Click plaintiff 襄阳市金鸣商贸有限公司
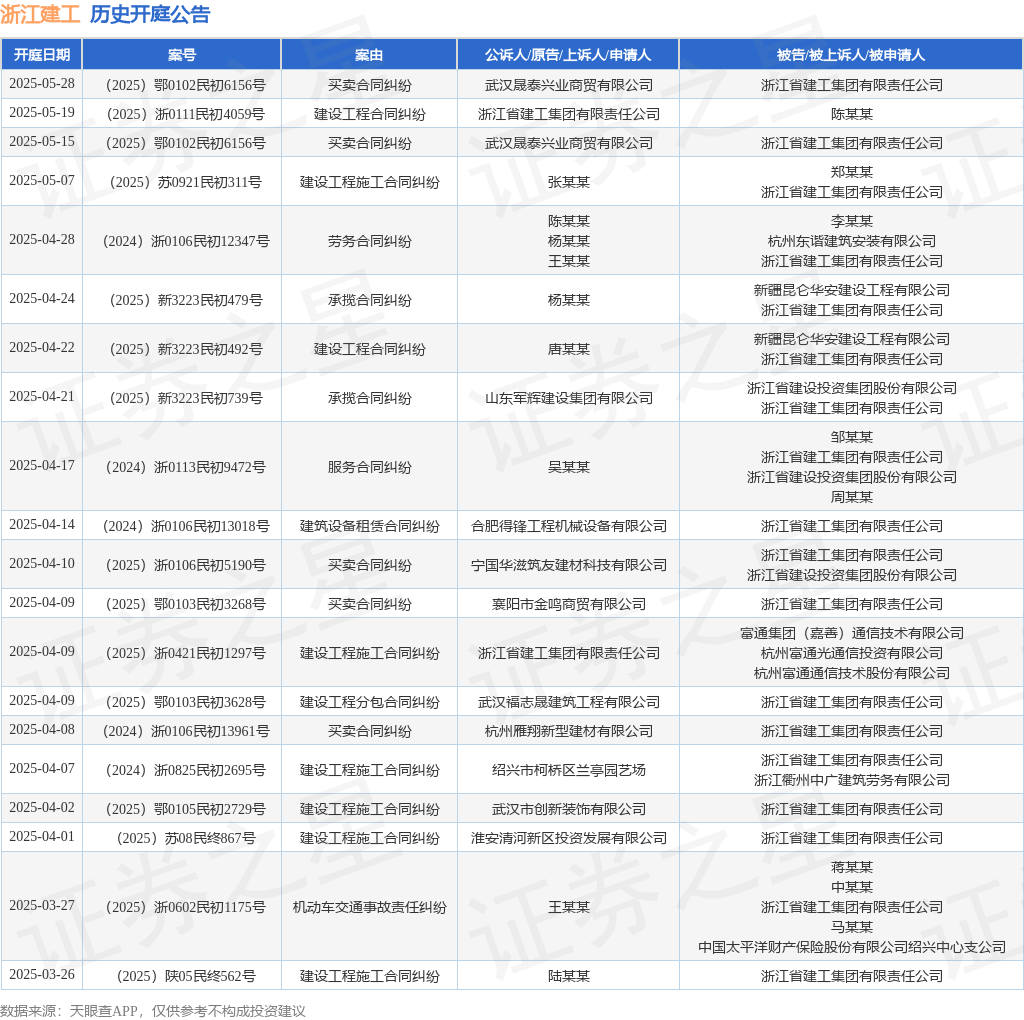The height and width of the screenshot is (1020, 1024). pyautogui.click(x=569, y=605)
